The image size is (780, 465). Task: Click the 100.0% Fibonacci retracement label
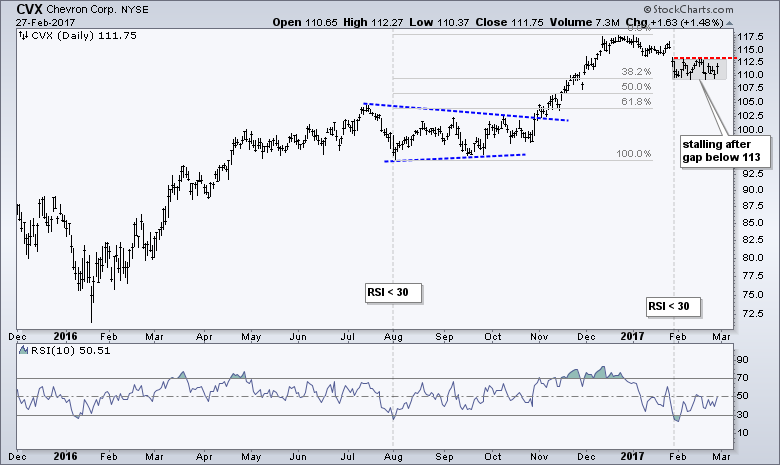[634, 154]
